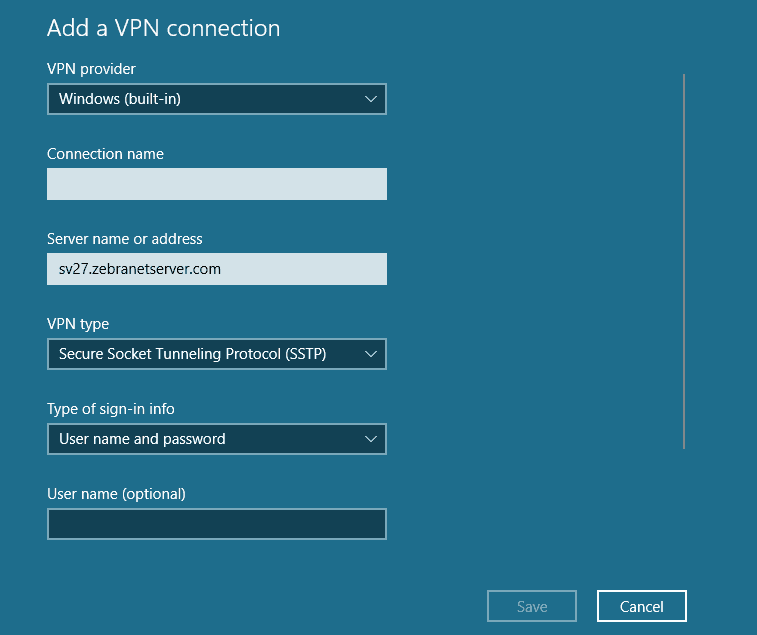Click the sv27.zebranetserver.com address text
Screen dimensions: 757x635
[x=139, y=269]
